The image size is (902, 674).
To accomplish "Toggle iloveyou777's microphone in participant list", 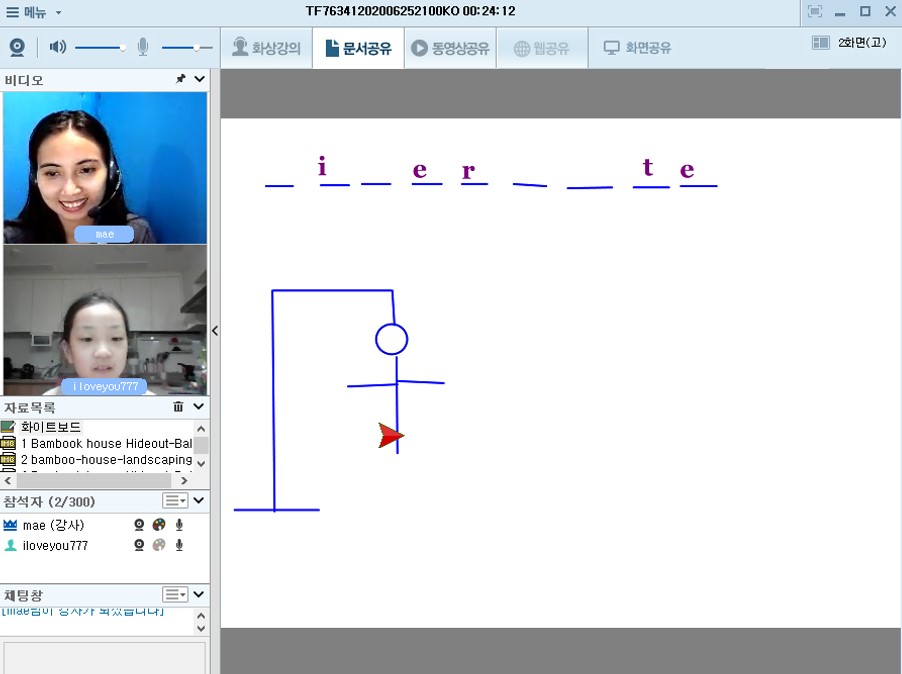I will [180, 545].
